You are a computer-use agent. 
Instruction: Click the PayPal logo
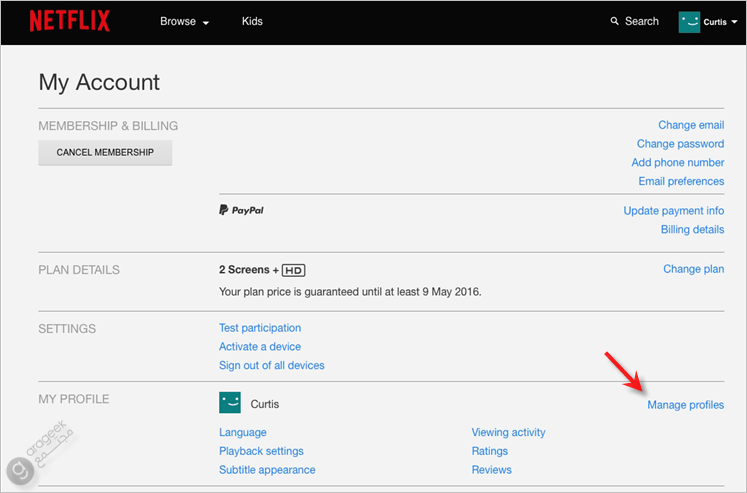tap(241, 210)
